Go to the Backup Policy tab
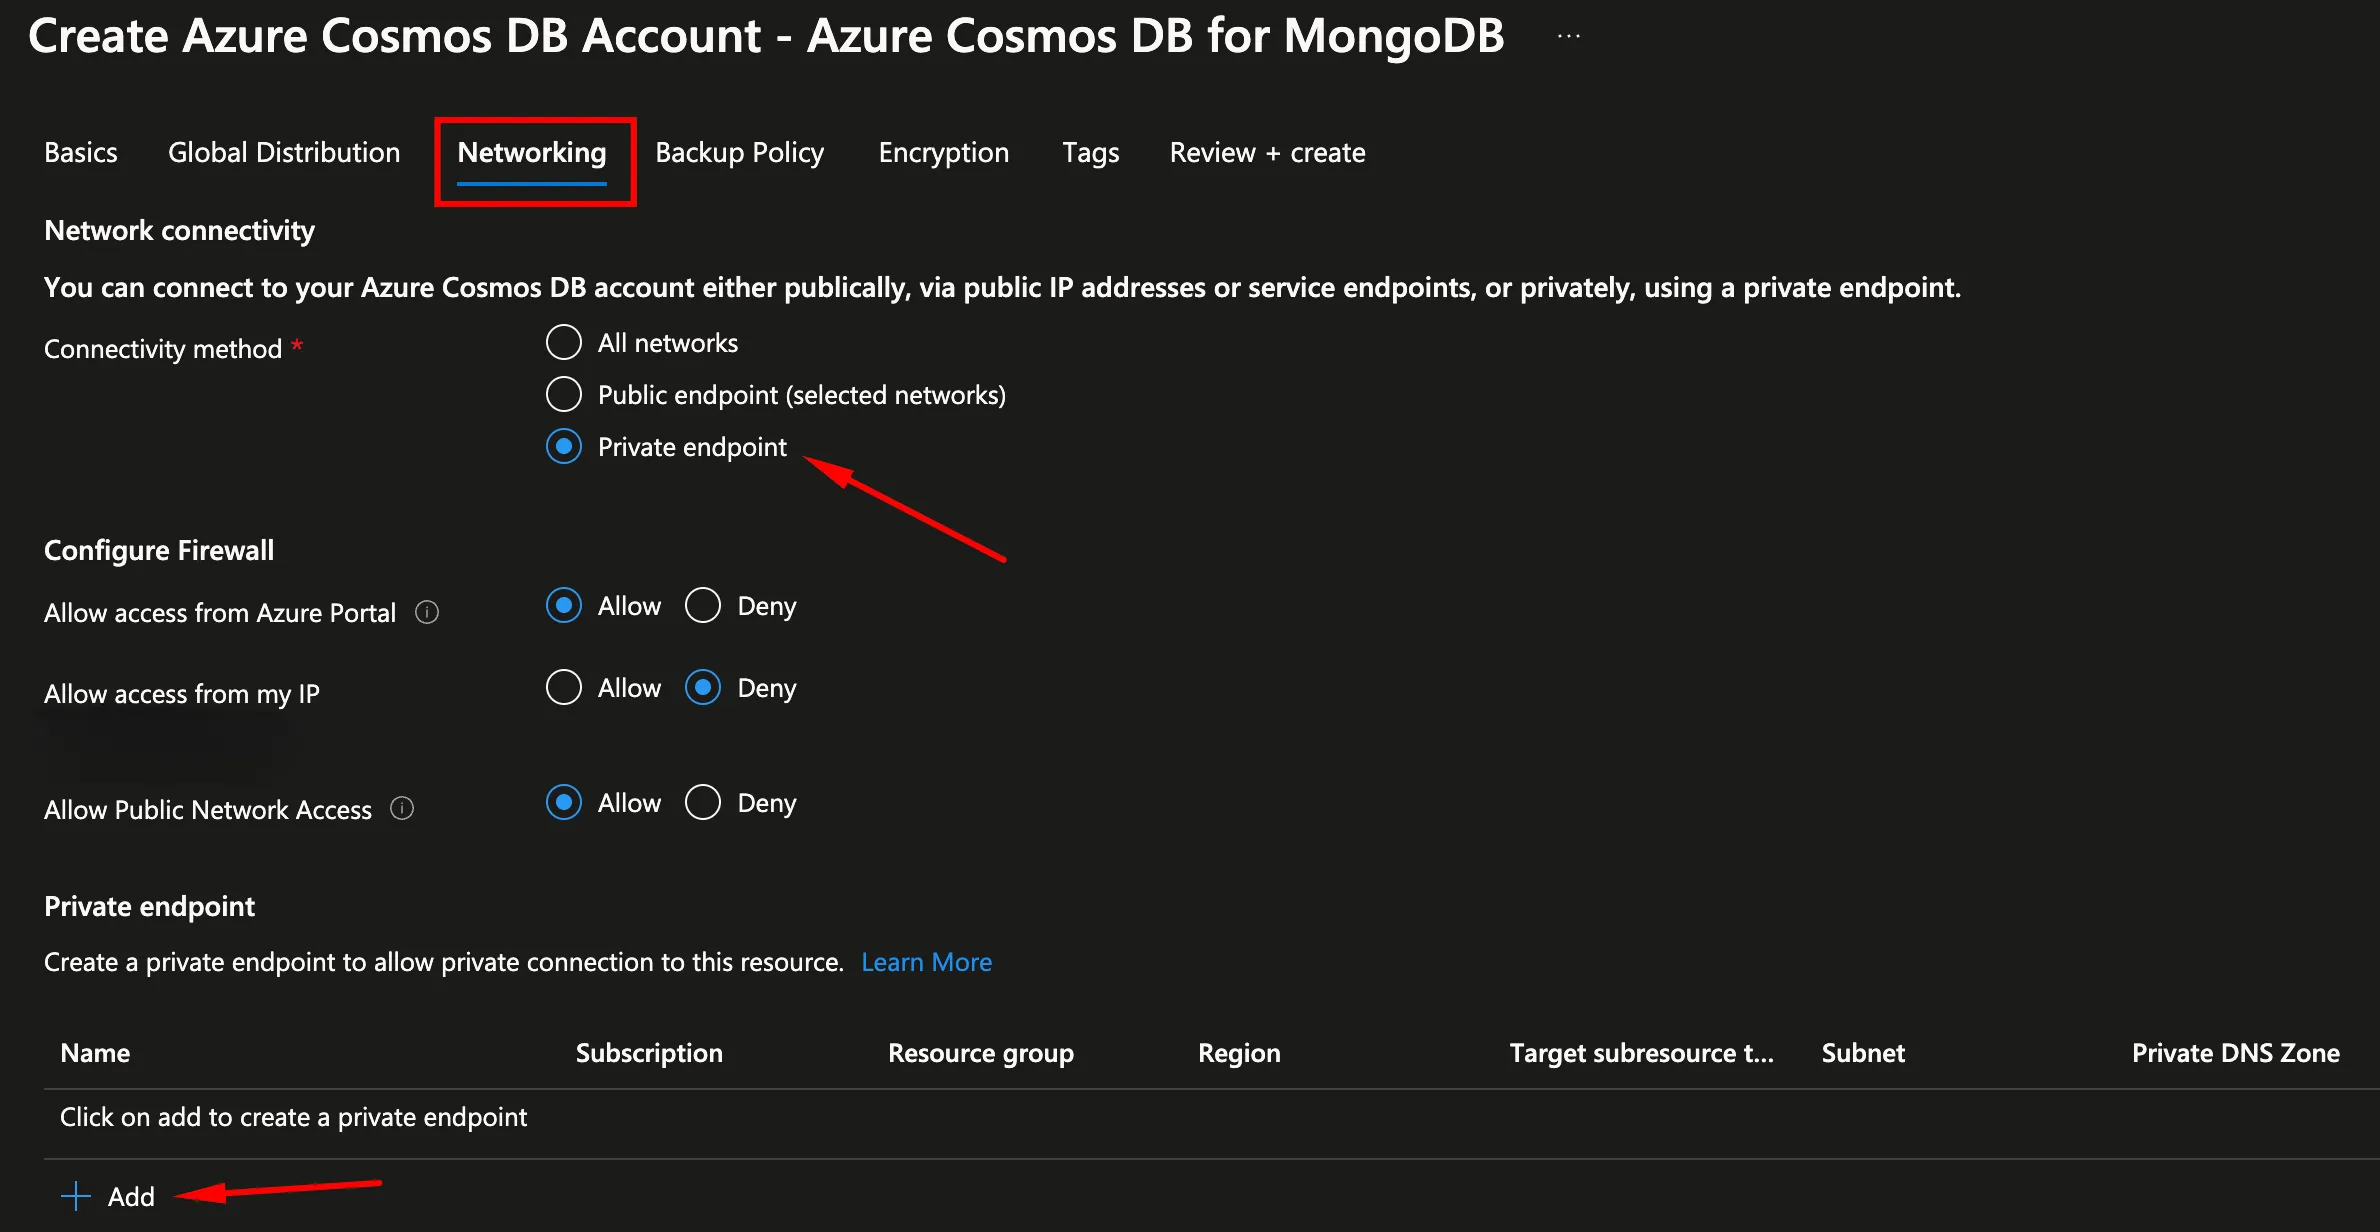This screenshot has width=2380, height=1232. pyautogui.click(x=739, y=152)
